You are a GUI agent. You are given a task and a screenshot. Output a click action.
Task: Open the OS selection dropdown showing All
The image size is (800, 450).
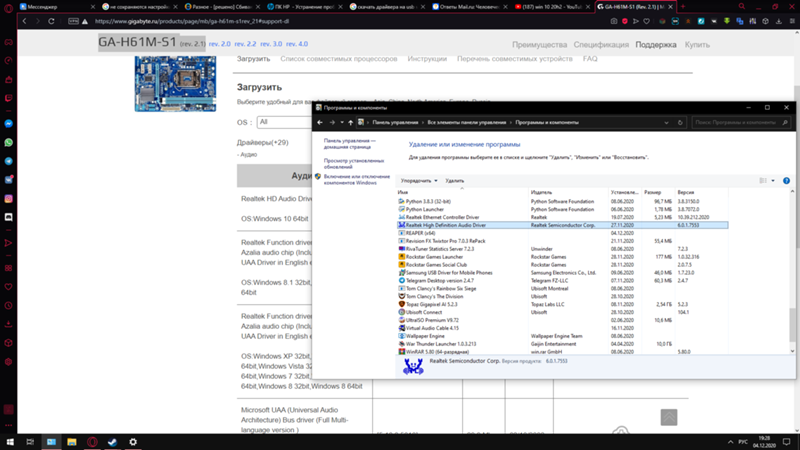tap(284, 122)
